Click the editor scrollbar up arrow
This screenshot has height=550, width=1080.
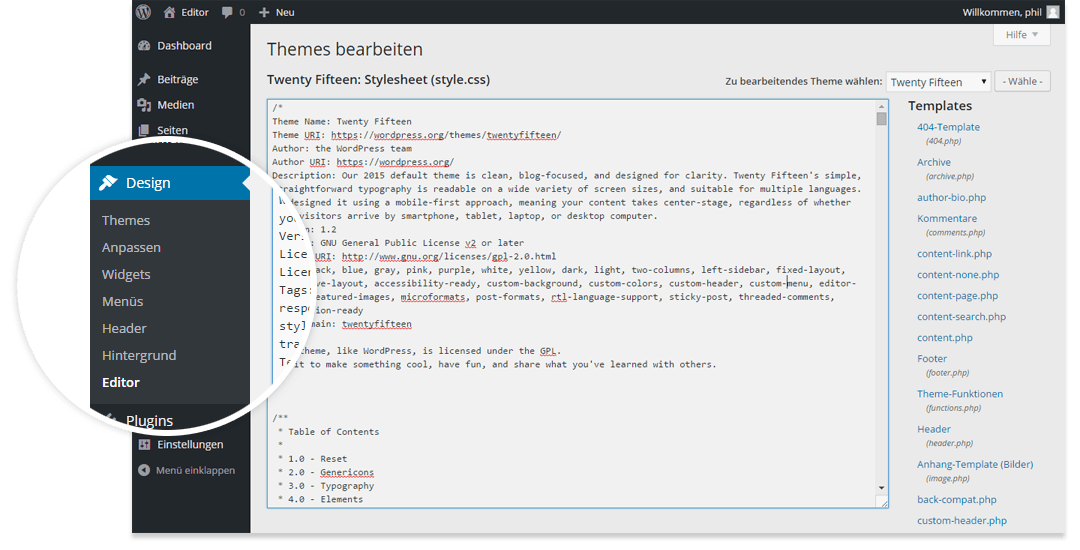click(x=881, y=106)
